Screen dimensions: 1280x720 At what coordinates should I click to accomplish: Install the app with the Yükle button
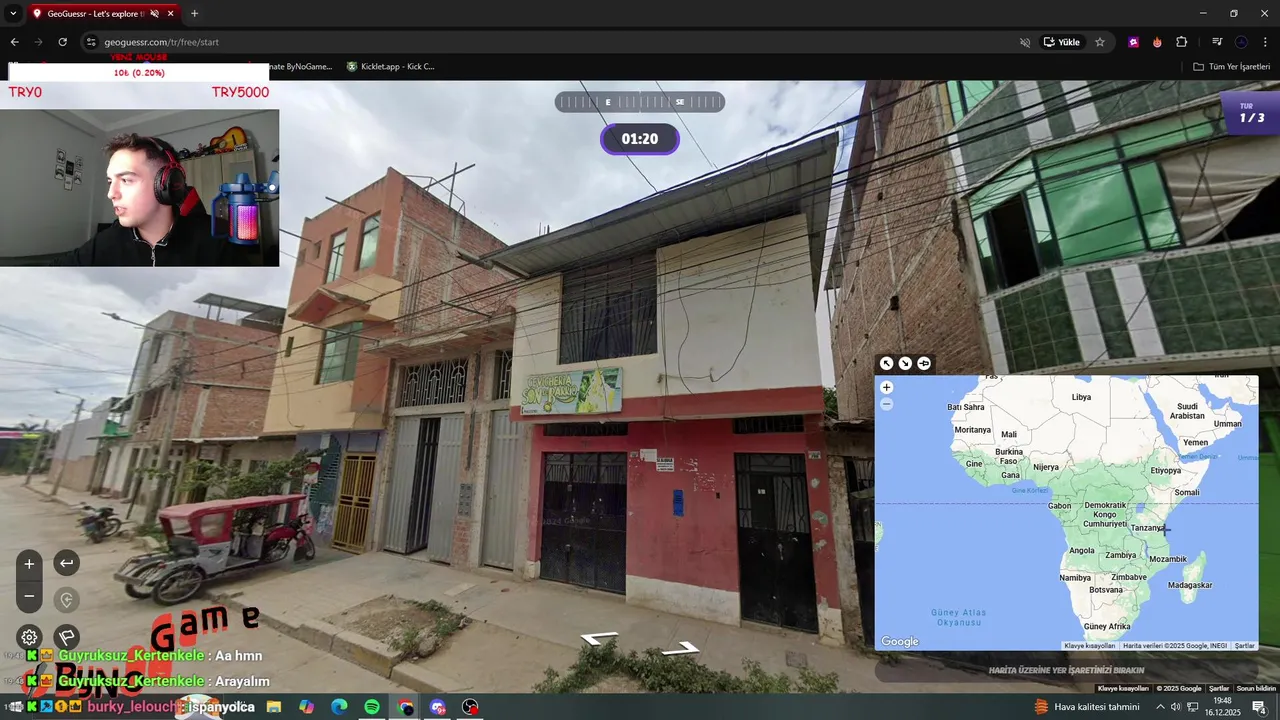pos(1062,42)
